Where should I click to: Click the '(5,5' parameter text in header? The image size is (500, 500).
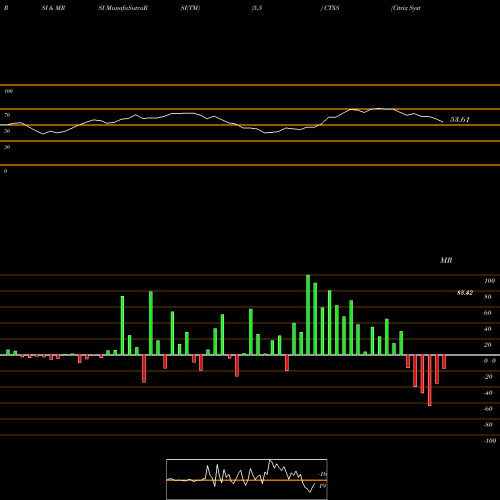[257, 8]
